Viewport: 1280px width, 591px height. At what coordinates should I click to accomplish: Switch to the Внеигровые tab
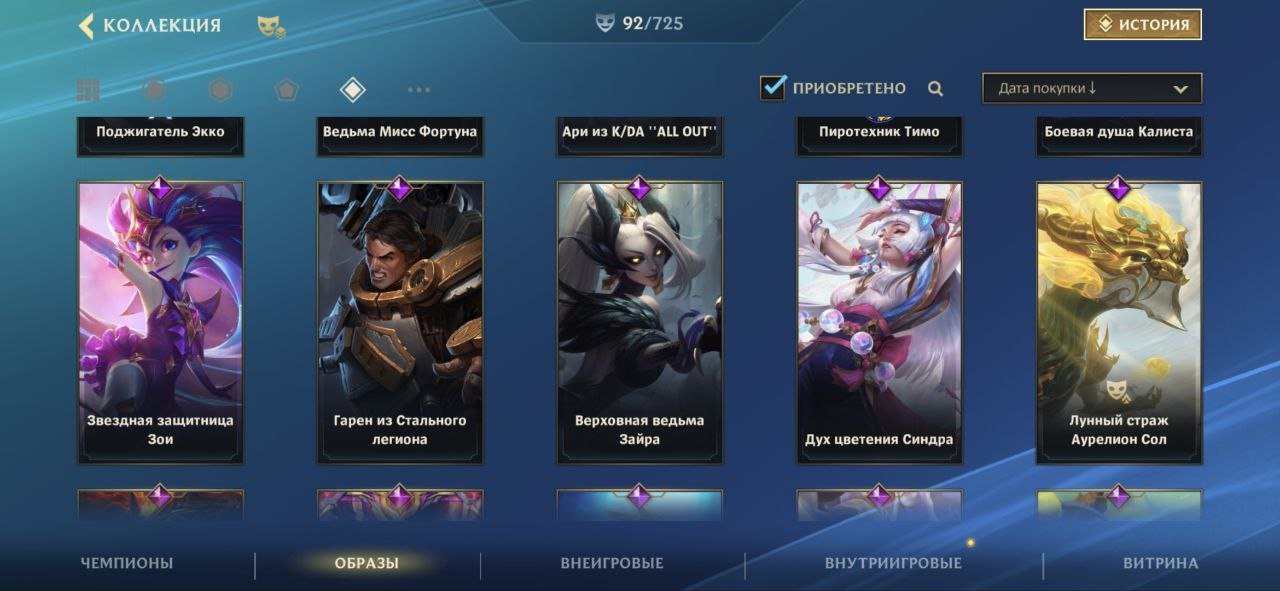point(612,563)
